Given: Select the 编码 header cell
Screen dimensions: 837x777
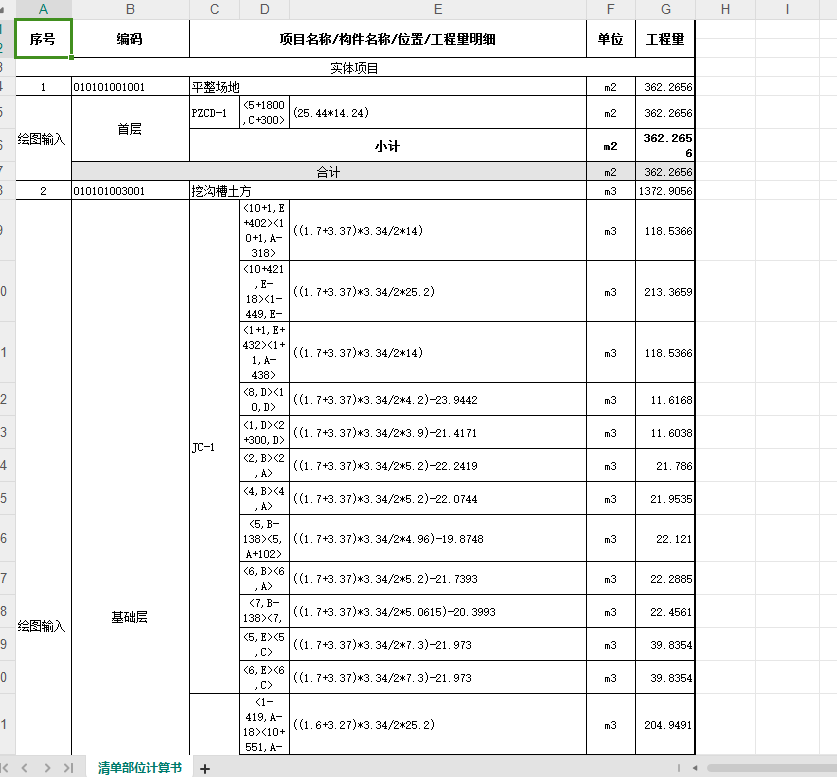Looking at the screenshot, I should coord(130,38).
